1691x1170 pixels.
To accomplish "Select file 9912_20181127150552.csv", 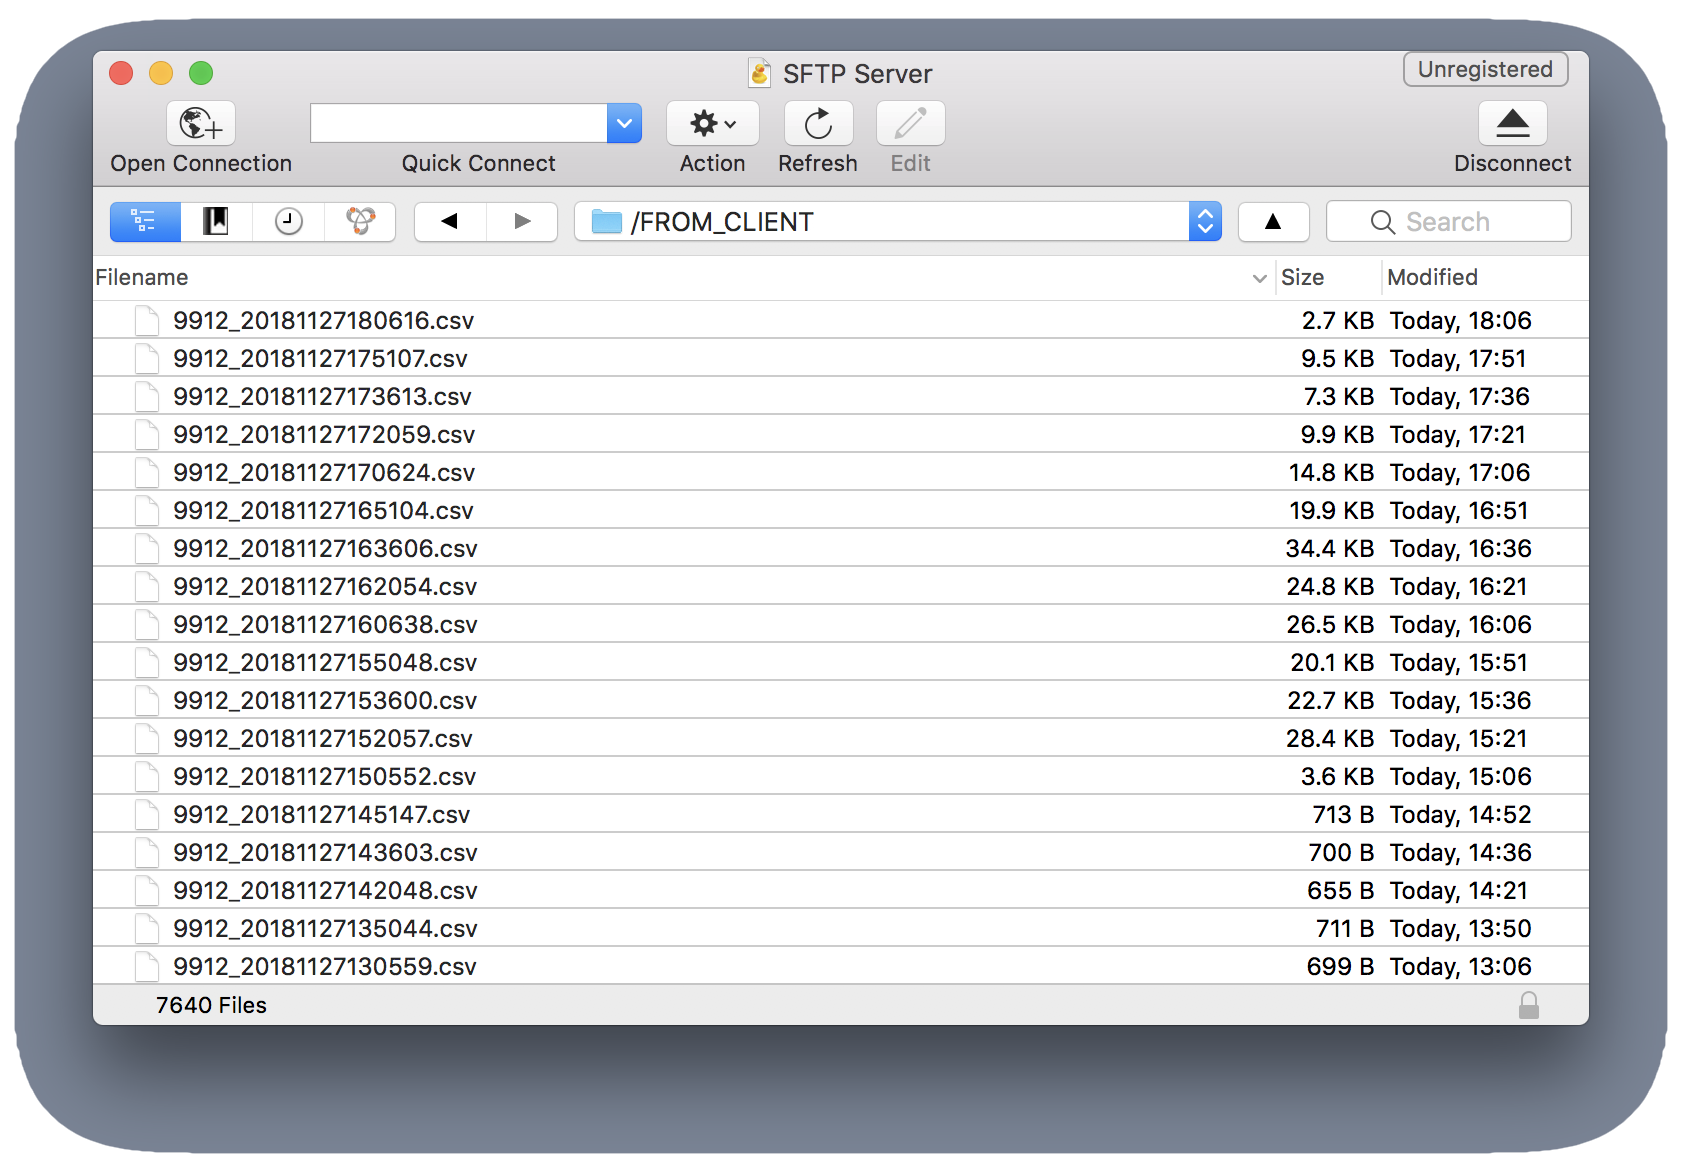I will coord(840,776).
